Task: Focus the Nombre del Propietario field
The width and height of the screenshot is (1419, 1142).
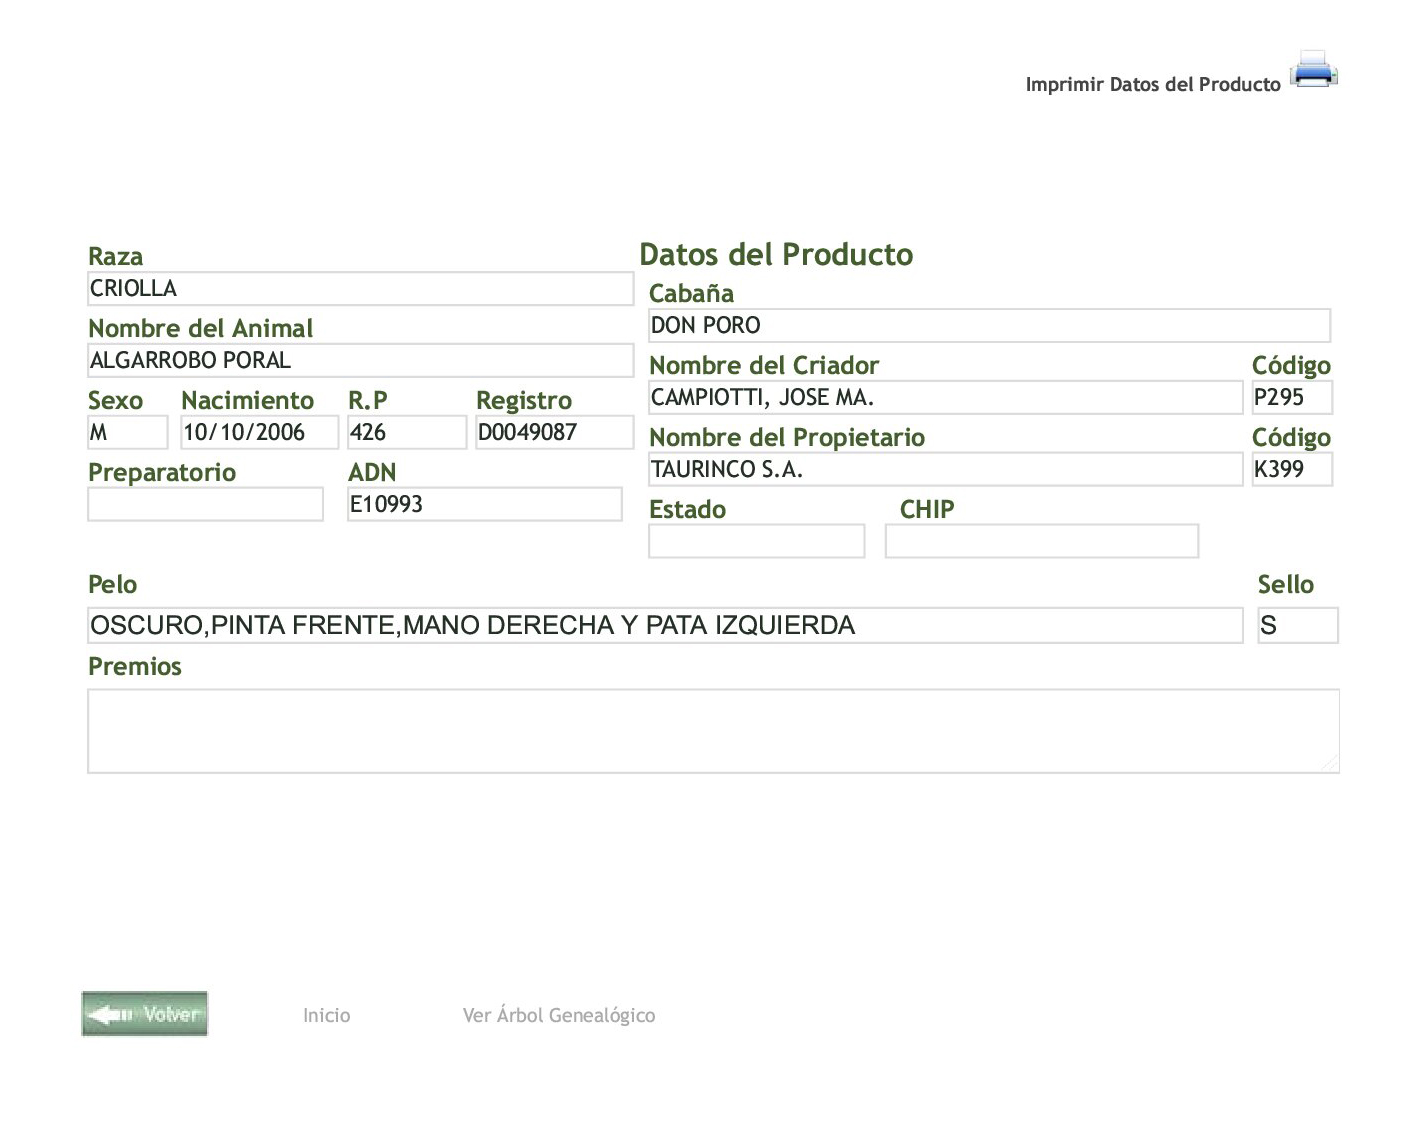Action: tap(945, 470)
